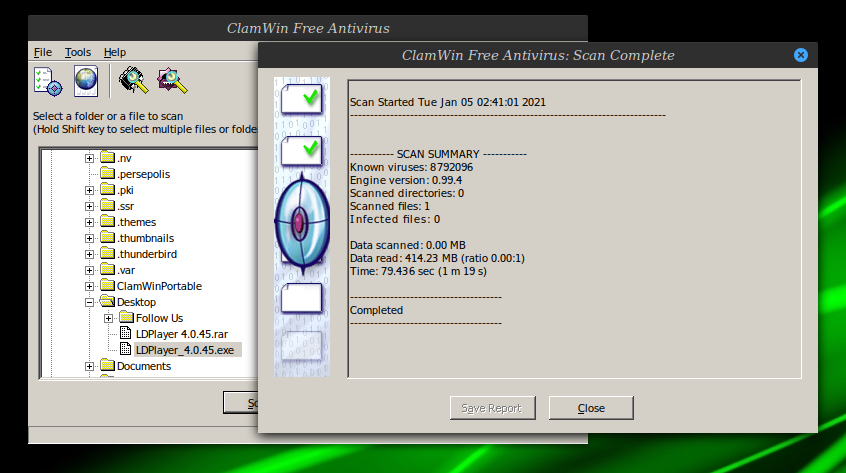846x473 pixels.
Task: Expand the .ssr folder node
Action: (90, 206)
